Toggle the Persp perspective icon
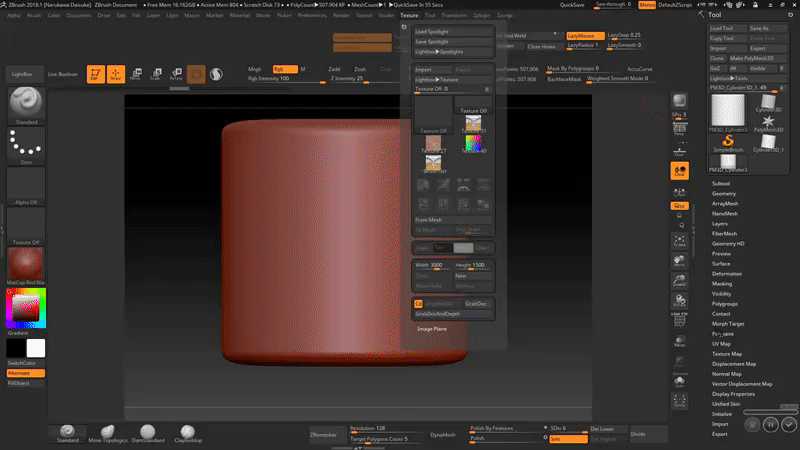800x450 pixels. pyautogui.click(x=679, y=129)
